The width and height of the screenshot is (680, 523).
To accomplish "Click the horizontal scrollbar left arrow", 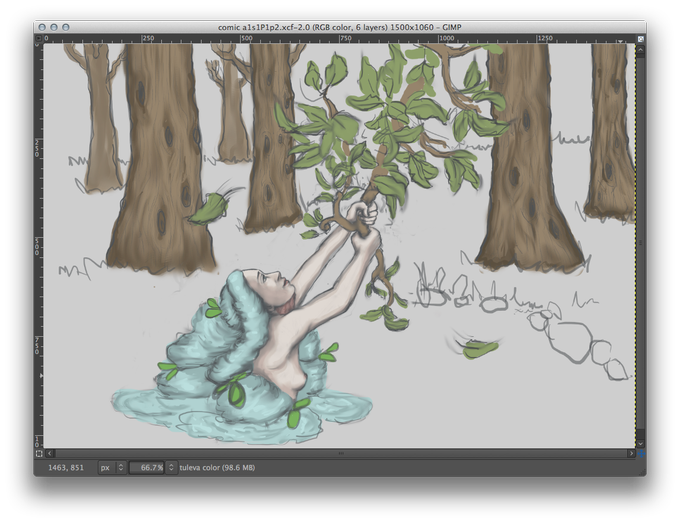I will (x=50, y=454).
